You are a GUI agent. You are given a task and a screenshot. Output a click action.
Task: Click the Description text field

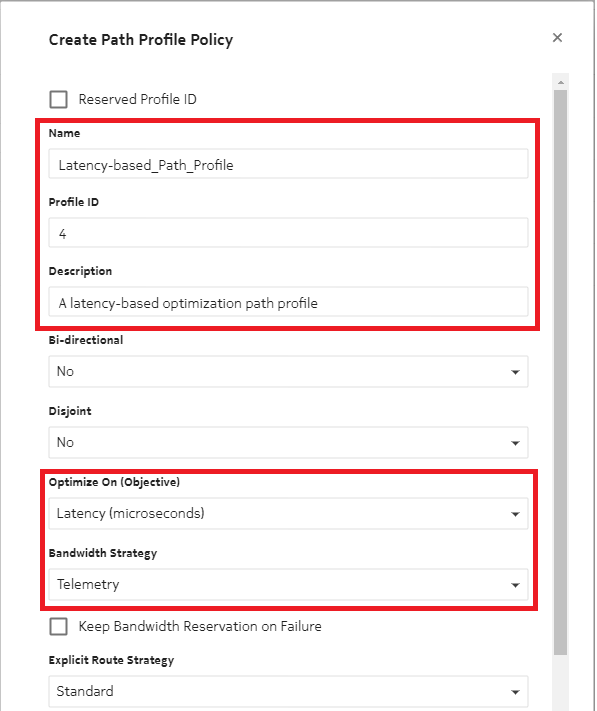click(x=288, y=302)
